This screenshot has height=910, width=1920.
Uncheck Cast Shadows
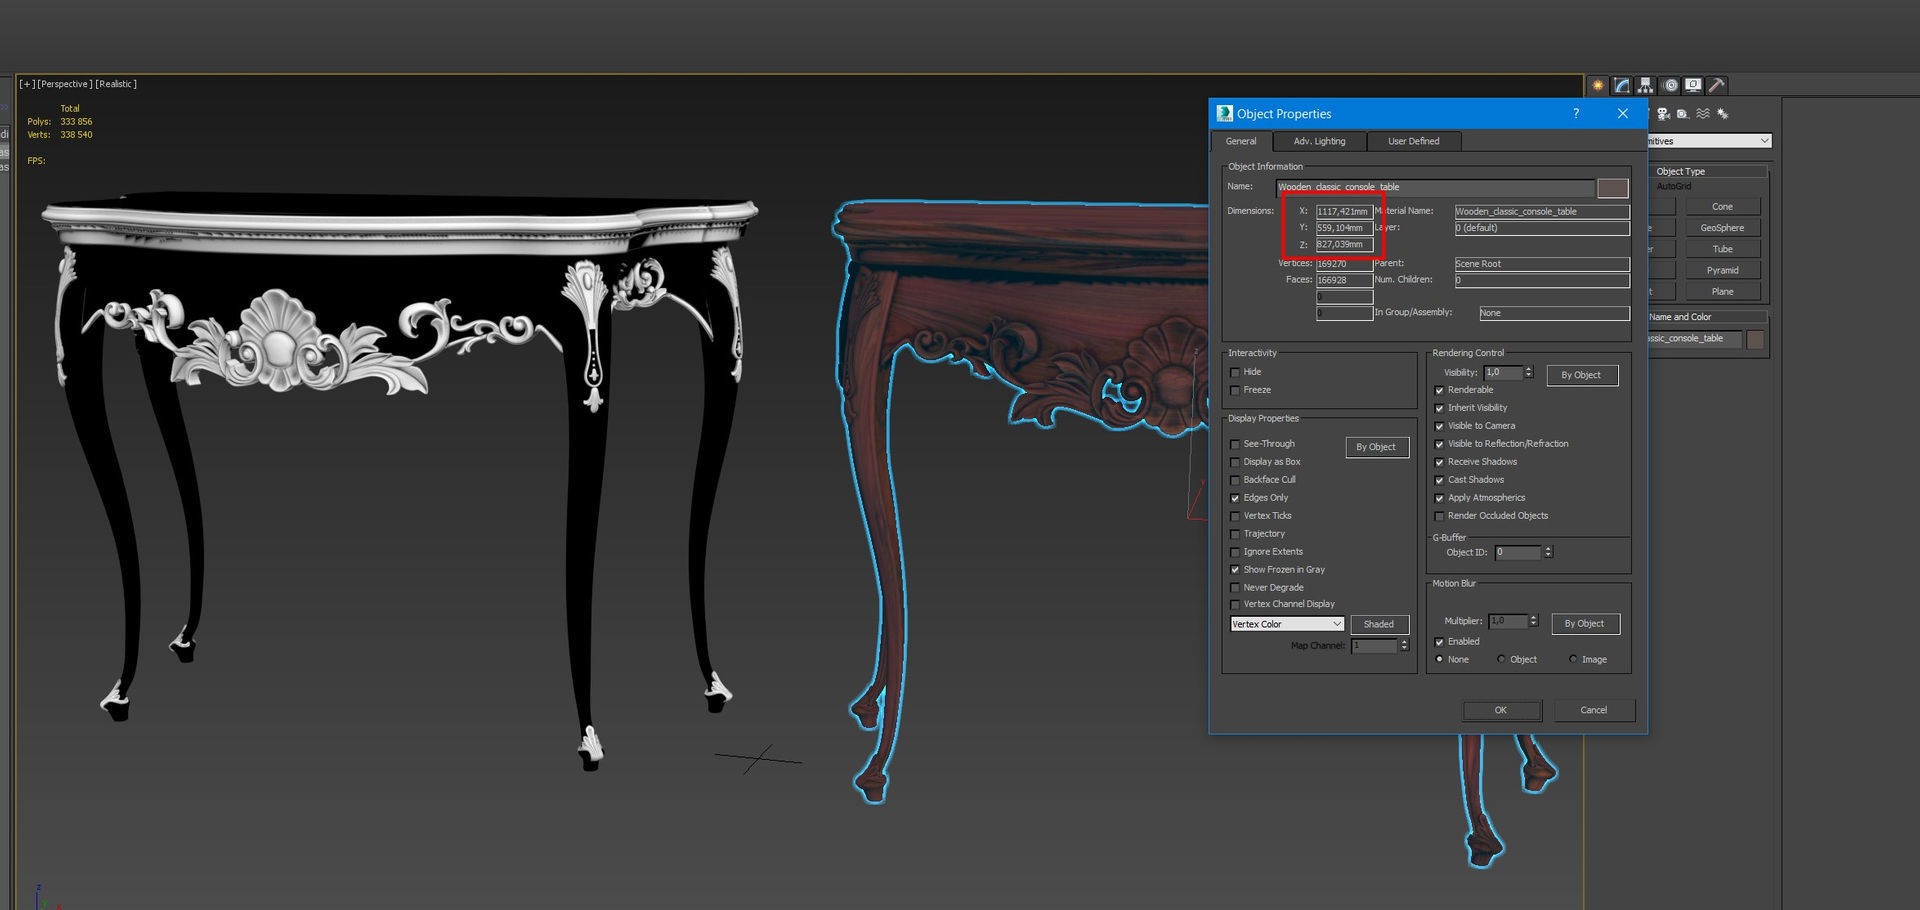point(1440,480)
